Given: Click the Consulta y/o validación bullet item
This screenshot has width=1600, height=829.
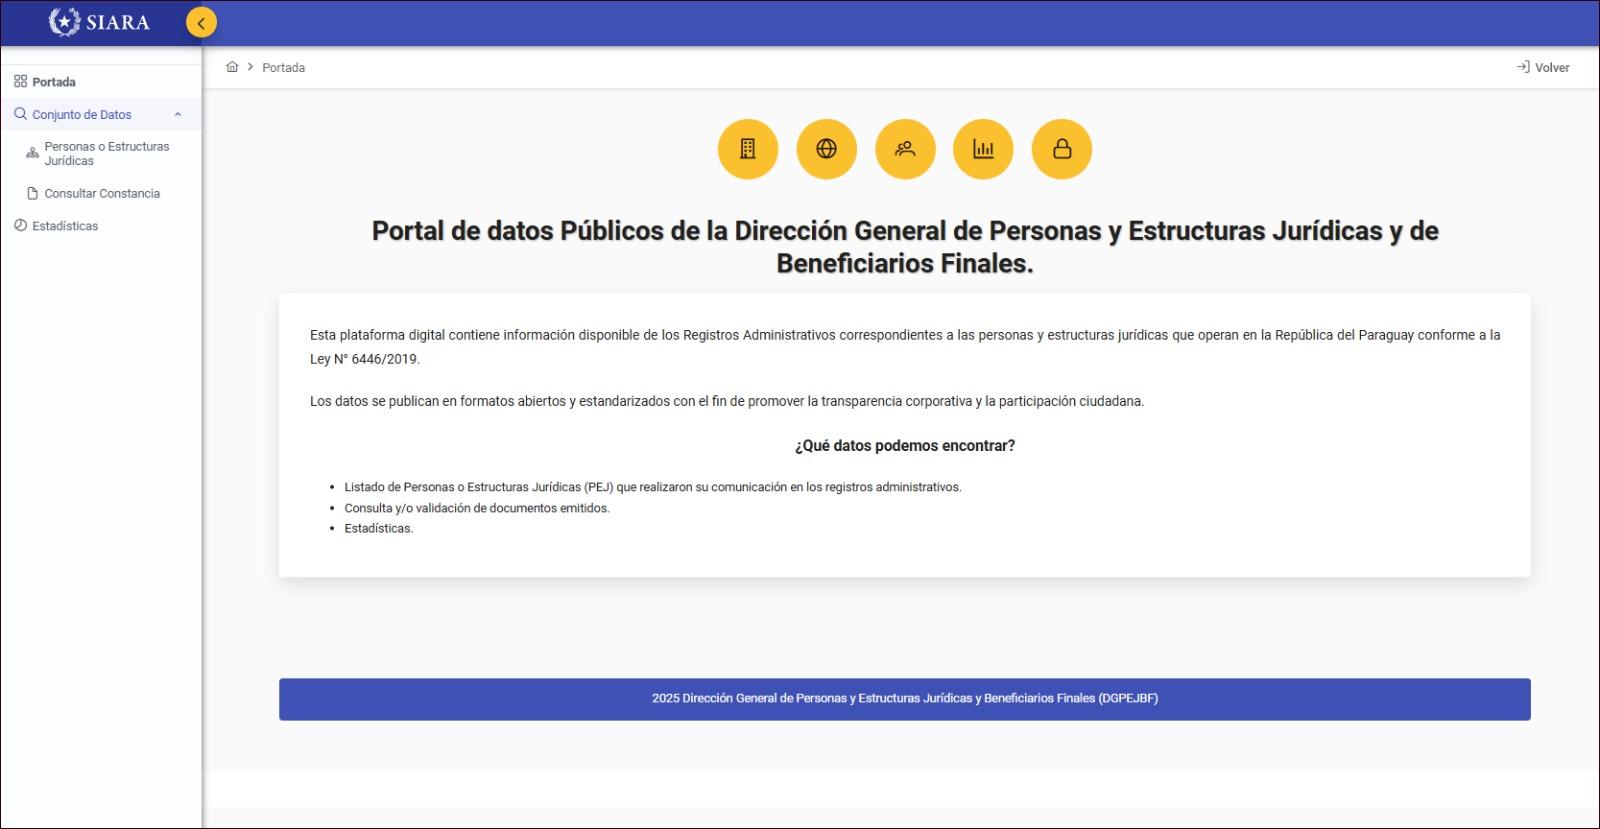Looking at the screenshot, I should pos(476,508).
